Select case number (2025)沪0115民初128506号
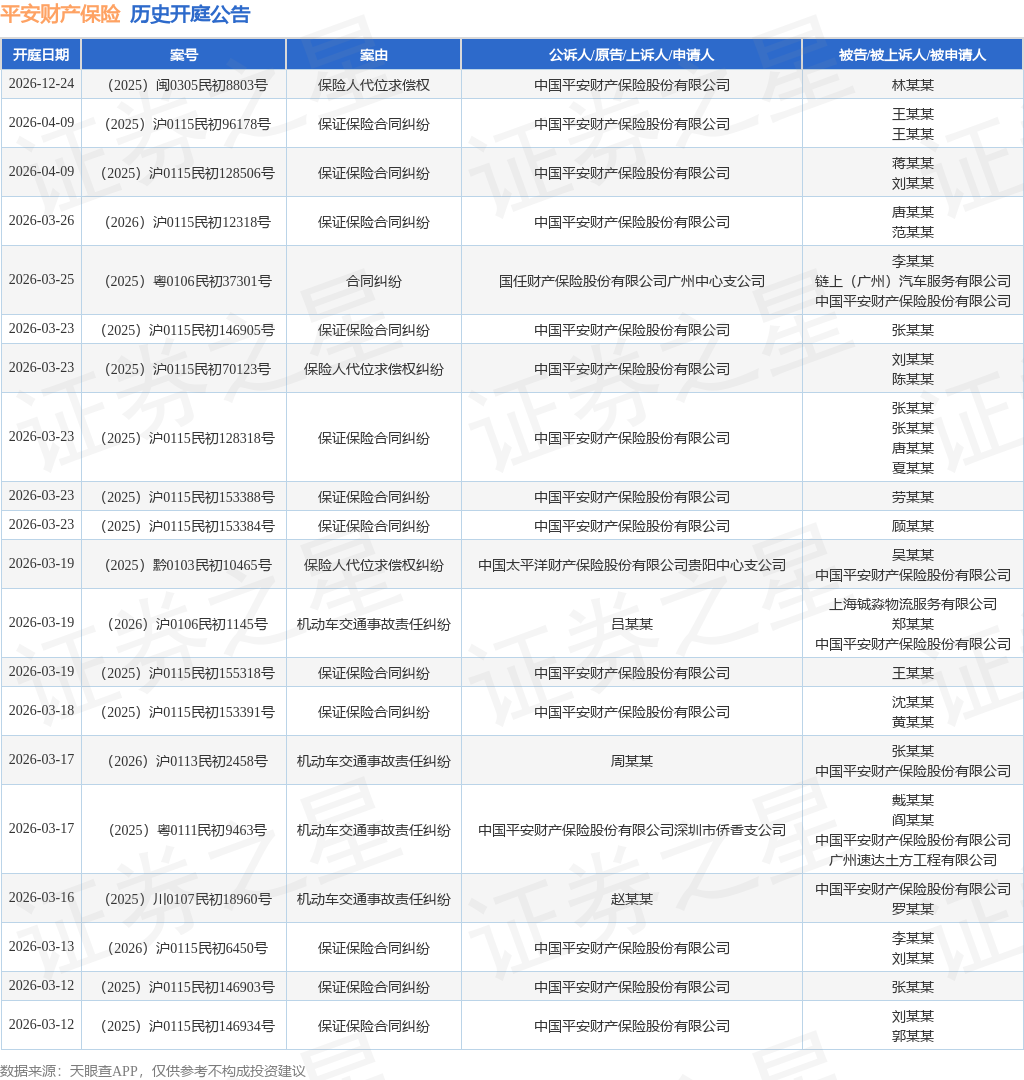 click(x=184, y=174)
